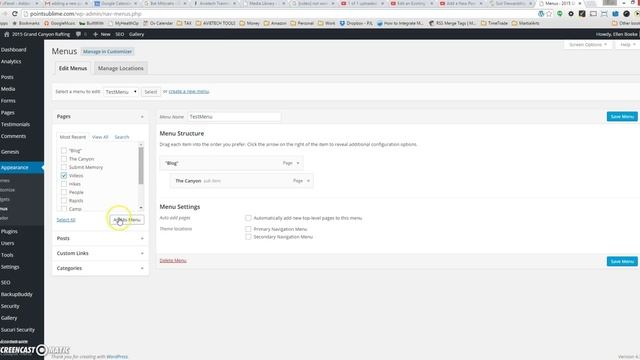Image resolution: width=640 pixels, height=360 pixels.
Task: Uncheck the Videos page checkbox
Action: point(64,176)
